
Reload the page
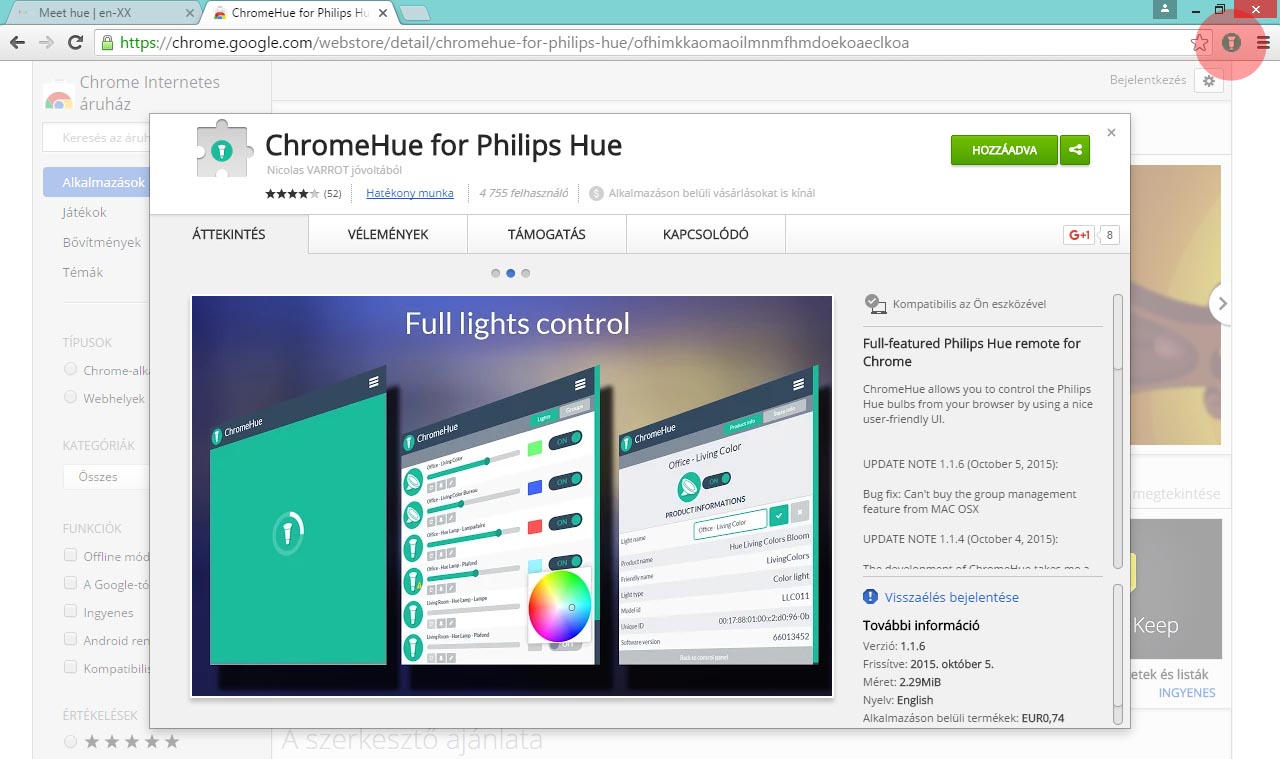75,43
